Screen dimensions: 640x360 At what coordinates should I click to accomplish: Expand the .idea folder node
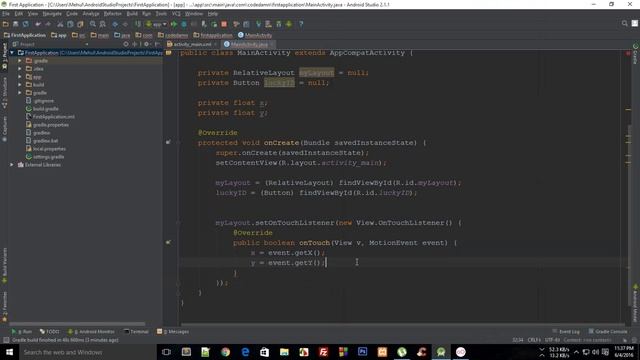coord(20,69)
